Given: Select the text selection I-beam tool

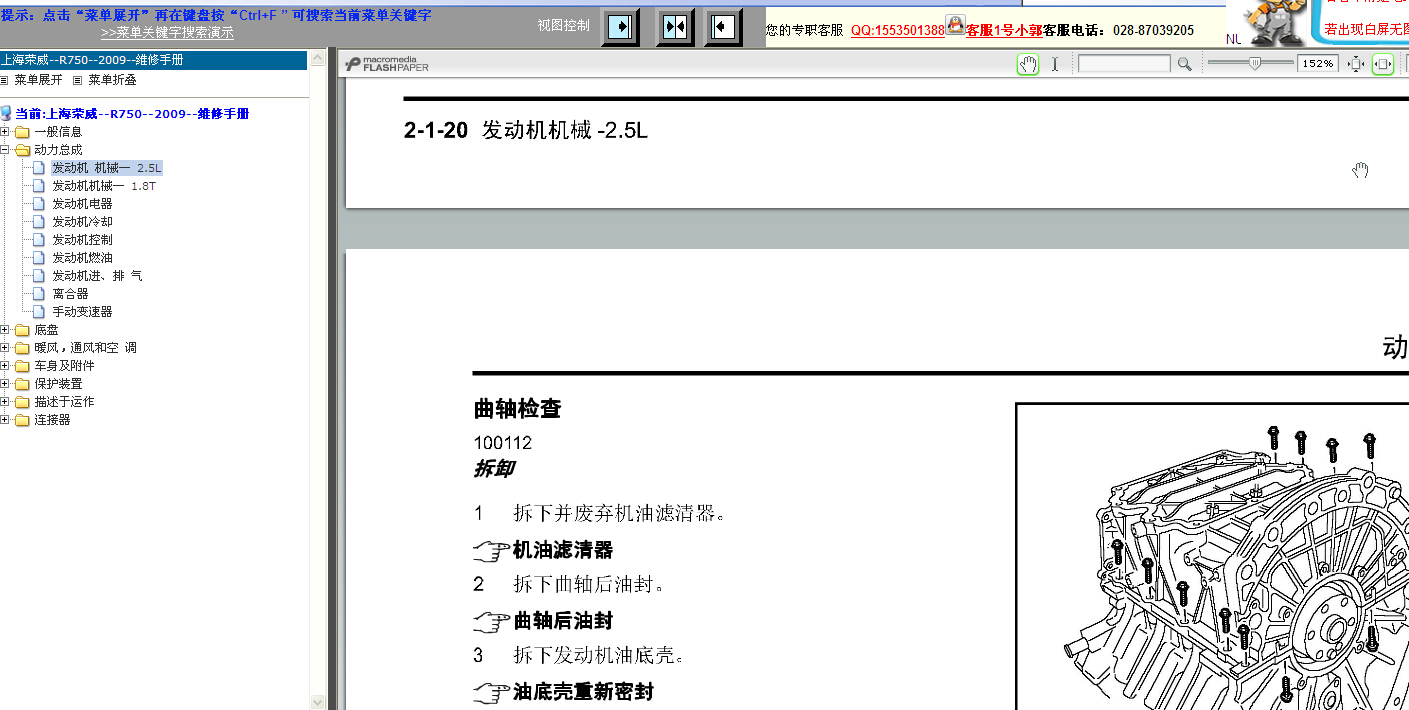Looking at the screenshot, I should click(x=1054, y=64).
